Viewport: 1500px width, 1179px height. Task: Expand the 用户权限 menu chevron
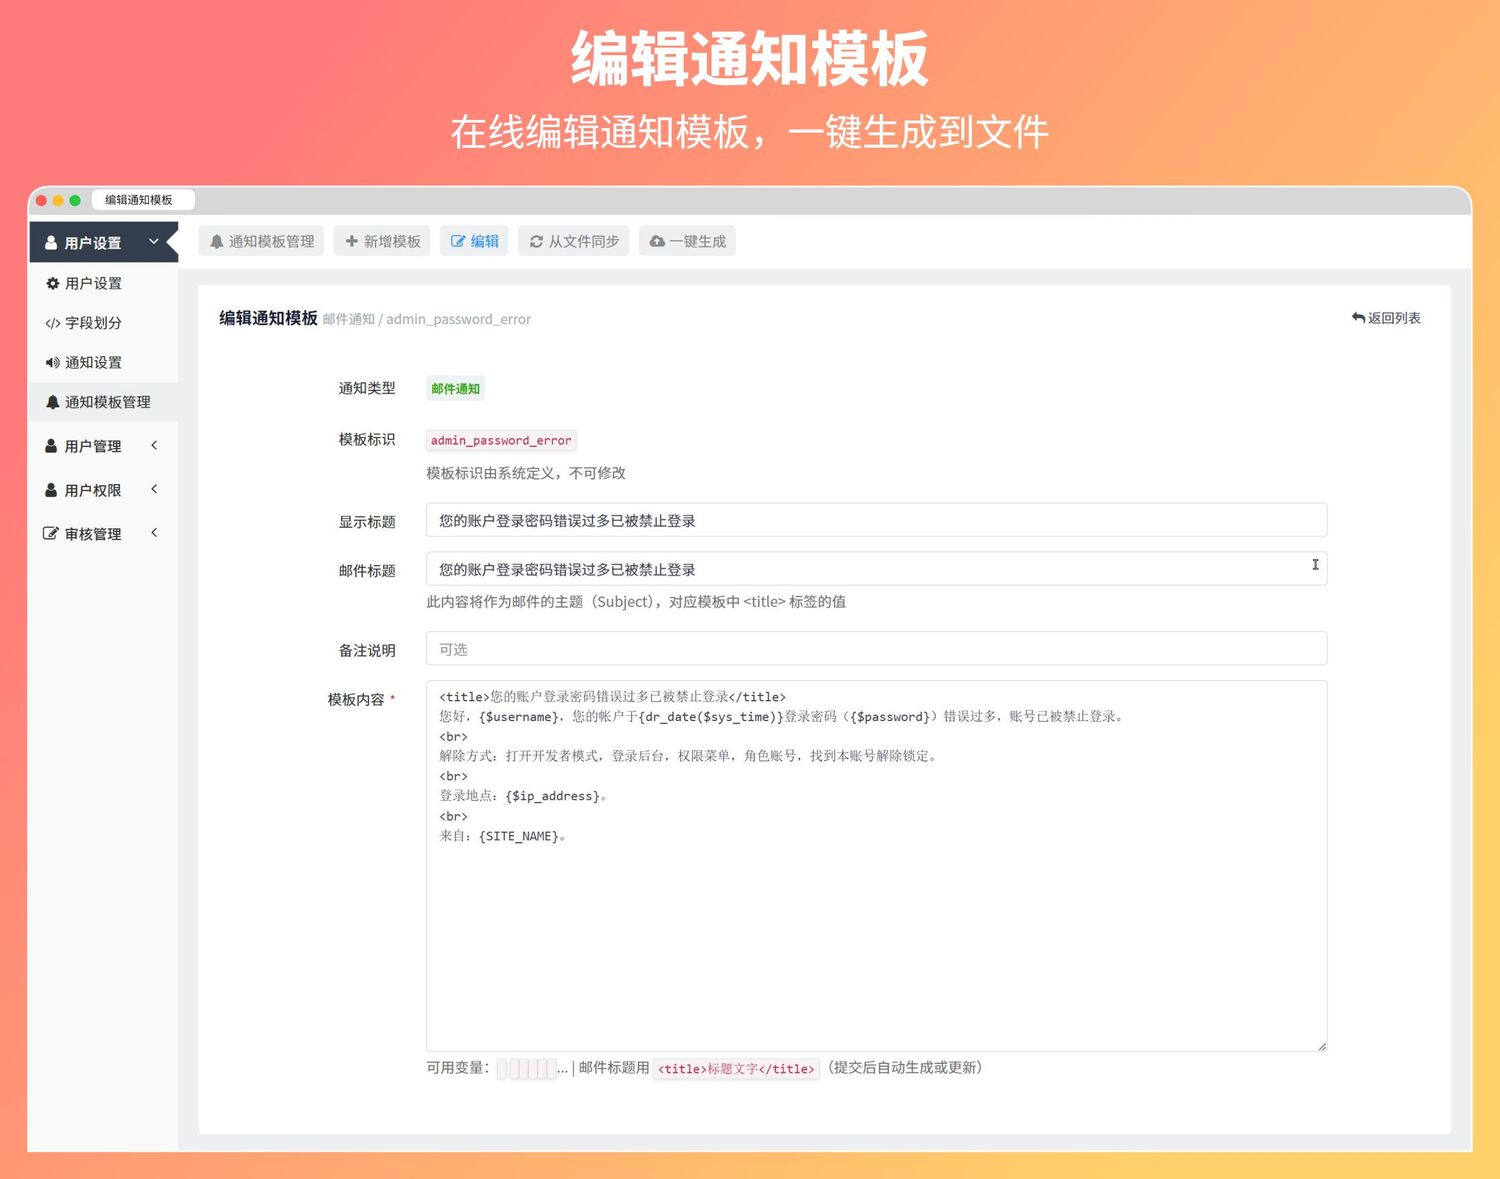tap(154, 489)
